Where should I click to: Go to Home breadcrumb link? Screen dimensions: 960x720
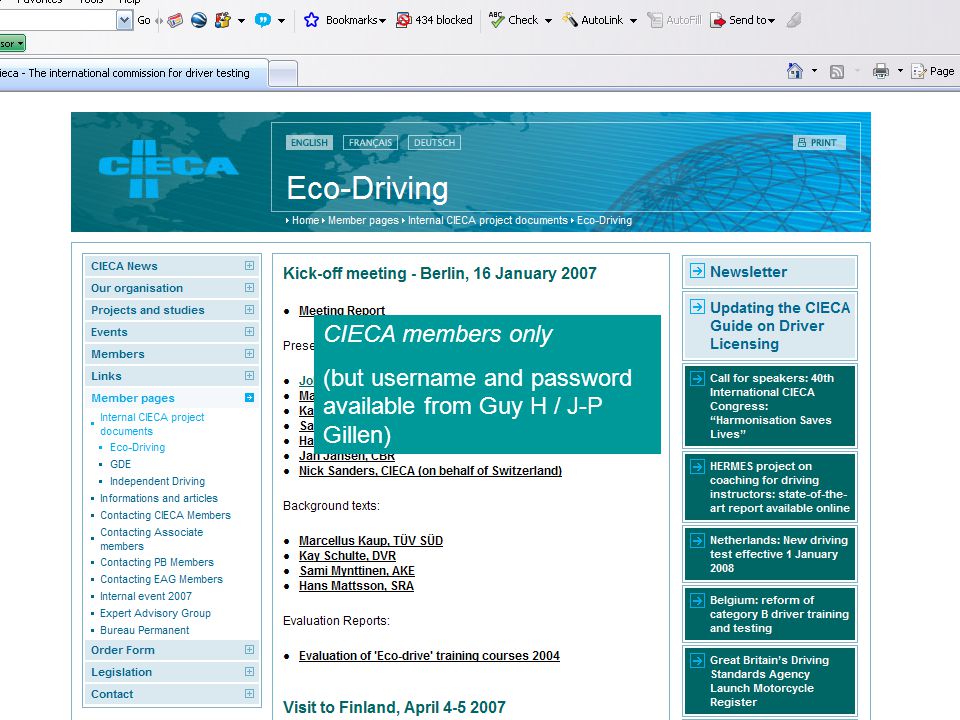click(x=305, y=220)
